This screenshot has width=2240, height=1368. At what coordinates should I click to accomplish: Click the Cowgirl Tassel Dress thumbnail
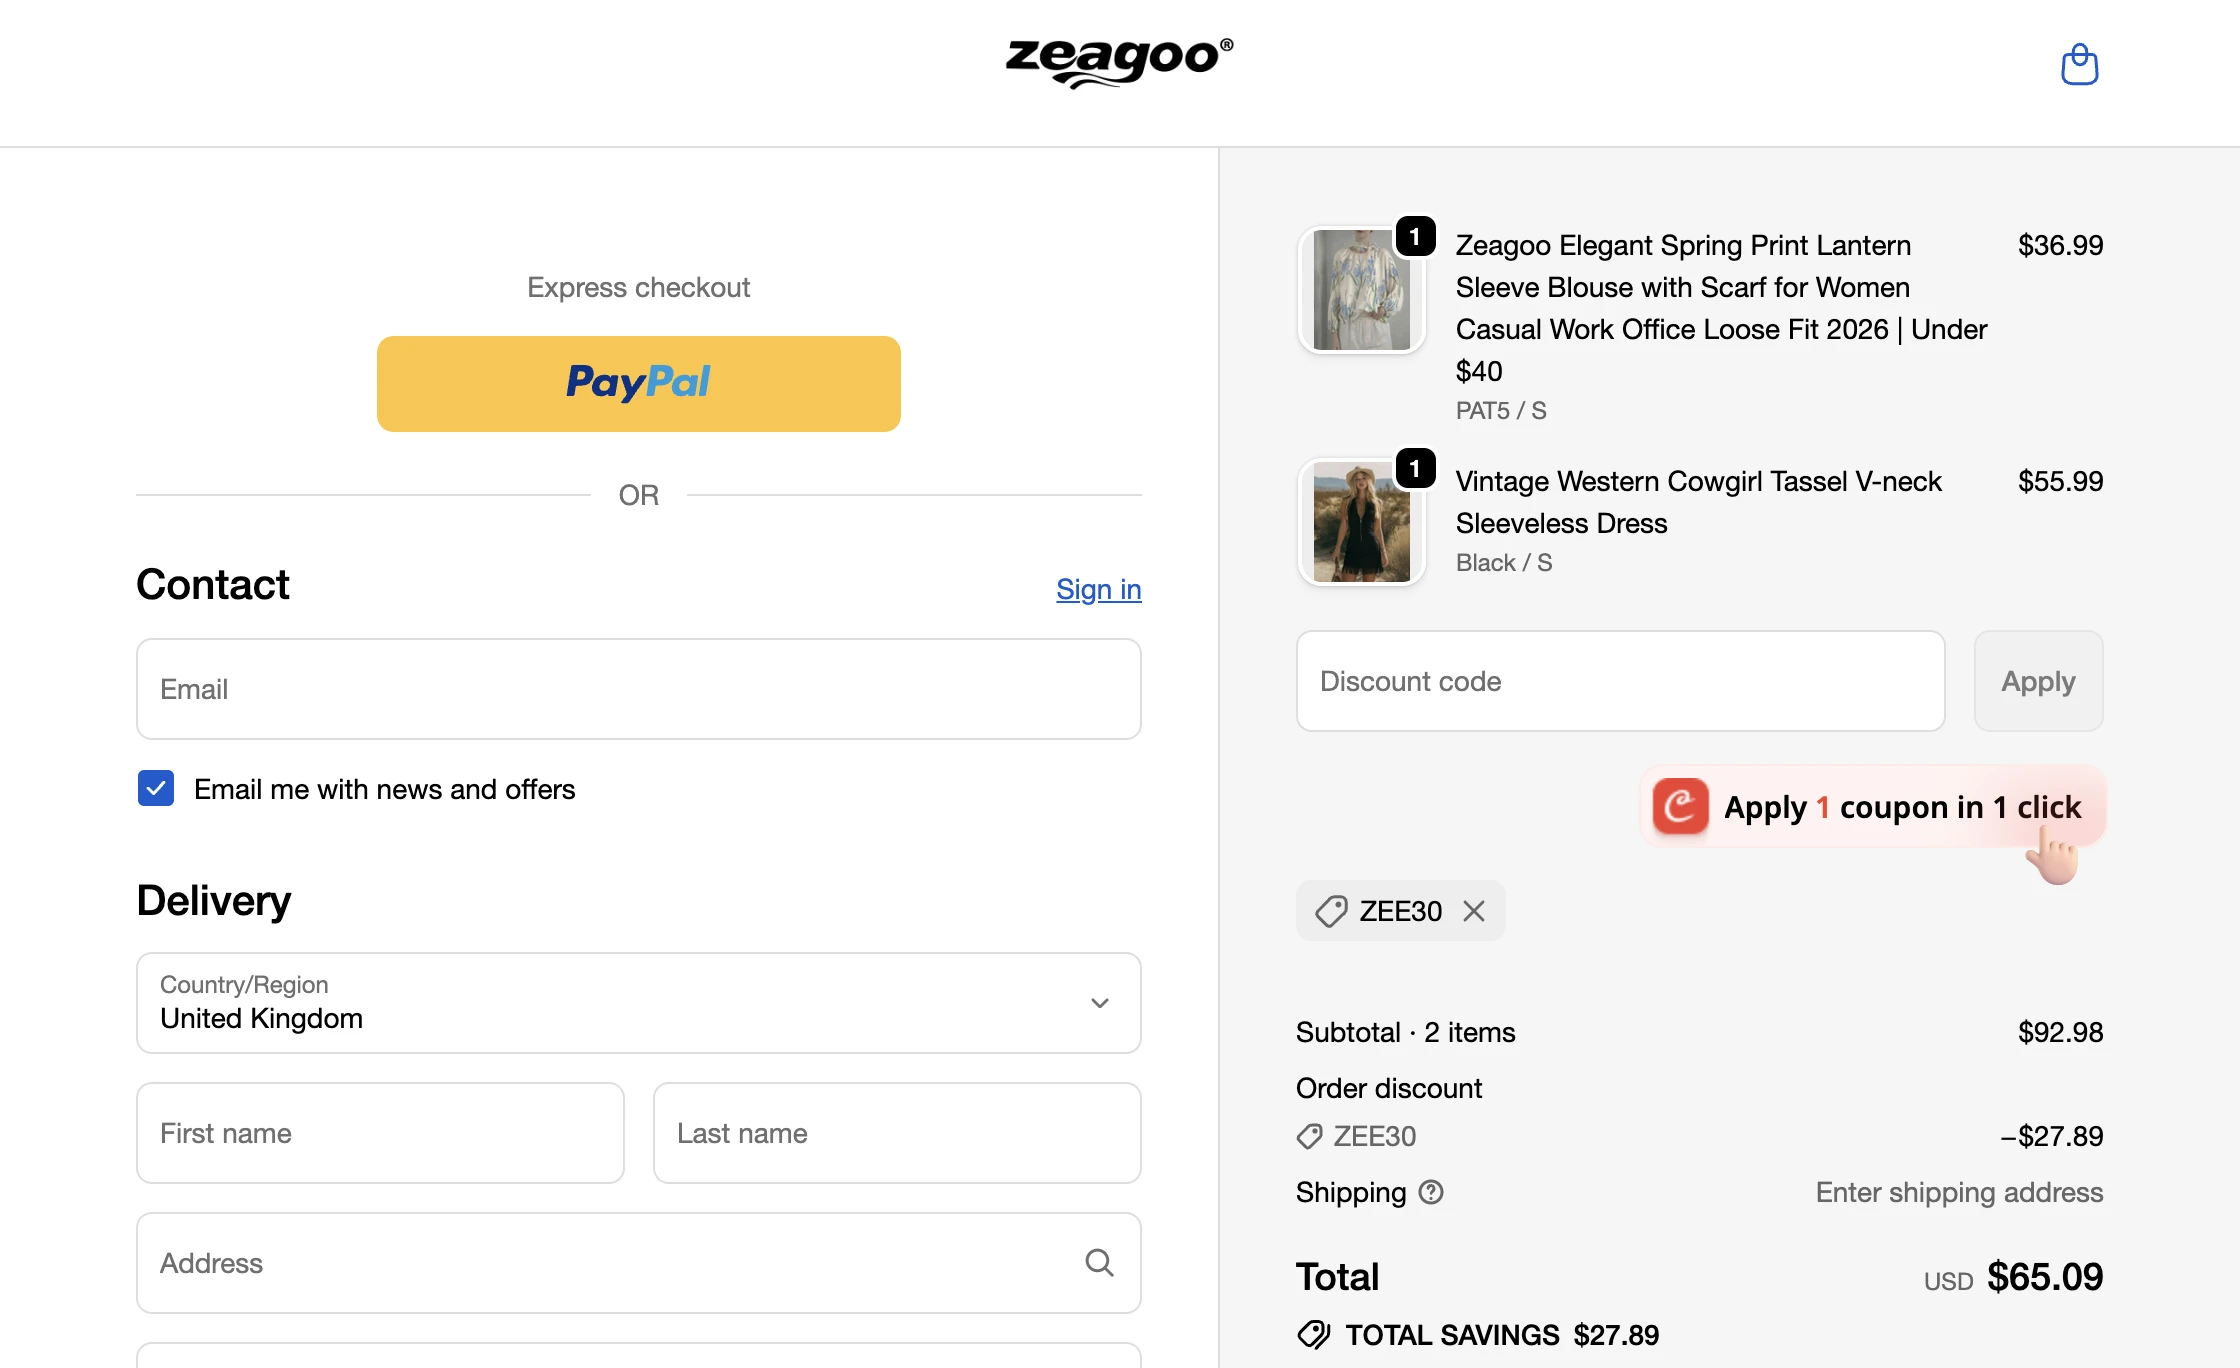pyautogui.click(x=1361, y=522)
